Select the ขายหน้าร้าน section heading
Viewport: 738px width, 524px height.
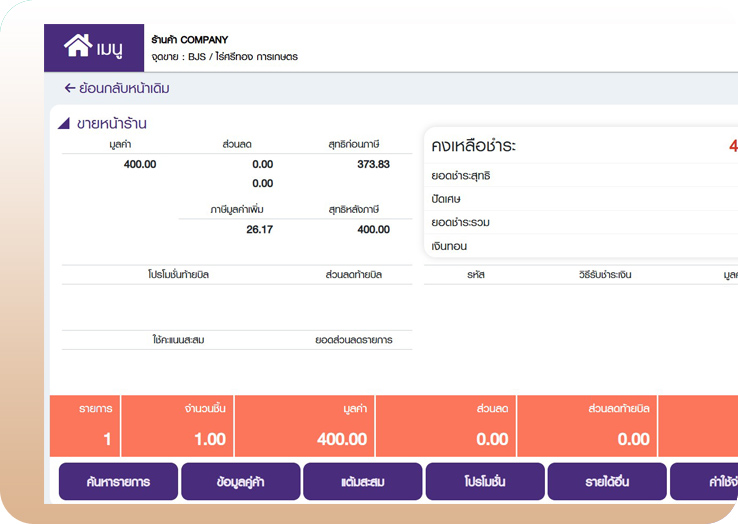tap(112, 124)
